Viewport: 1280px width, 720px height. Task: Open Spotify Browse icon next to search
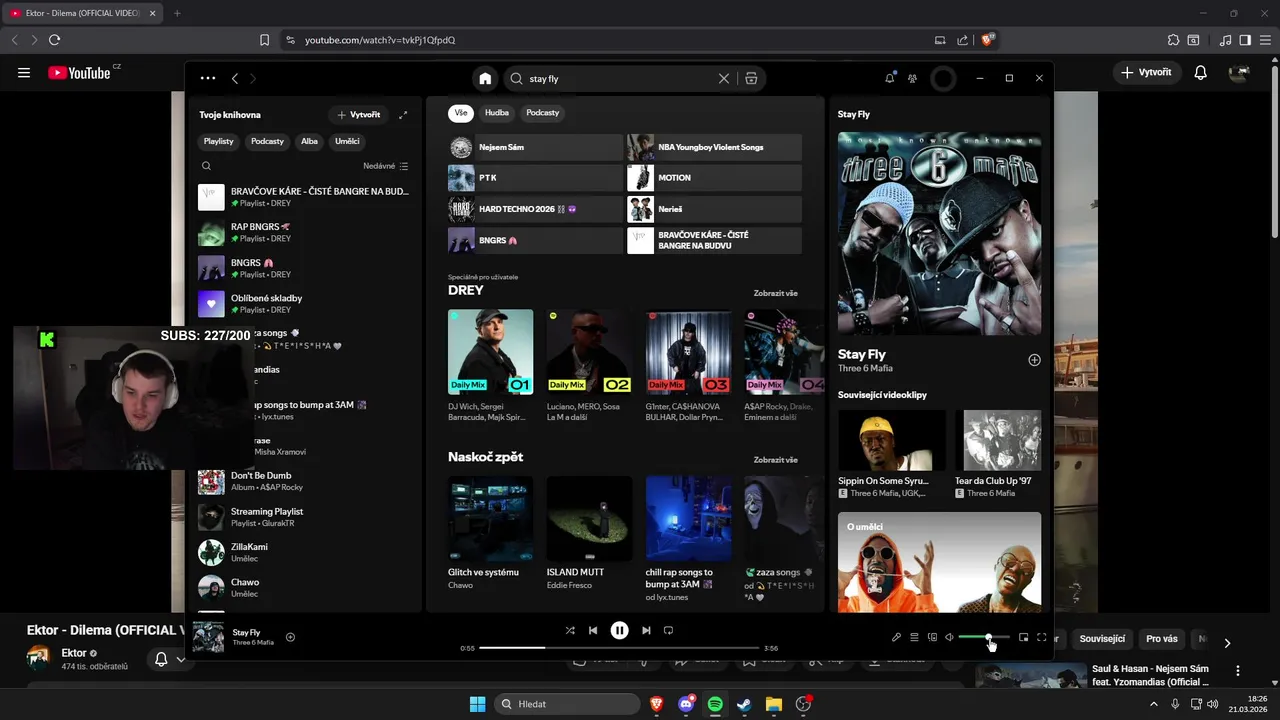click(751, 78)
